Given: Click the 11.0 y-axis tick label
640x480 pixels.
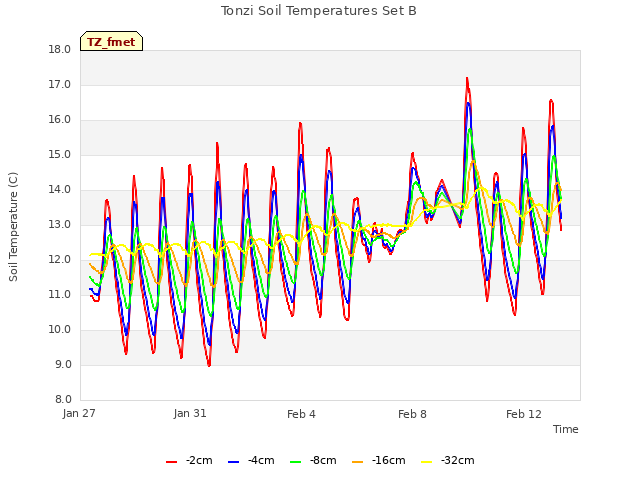Looking at the screenshot, I should point(60,294).
